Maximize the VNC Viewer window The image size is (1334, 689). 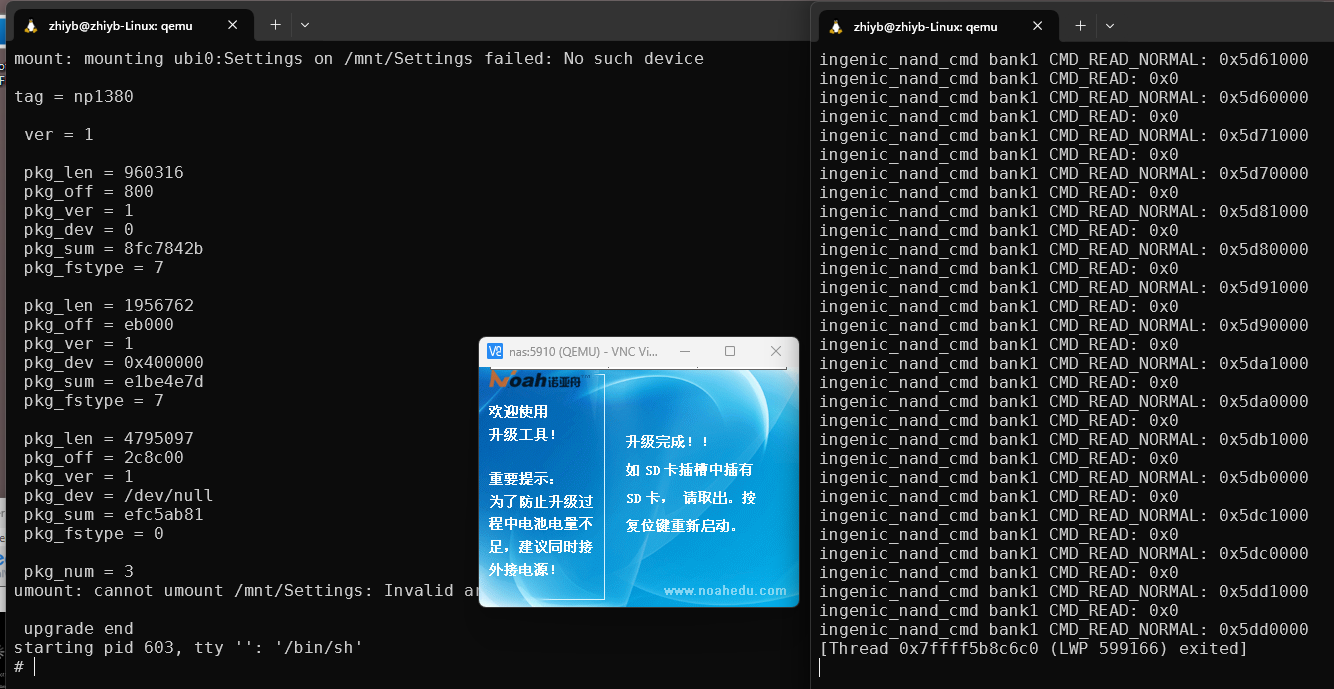click(x=730, y=351)
